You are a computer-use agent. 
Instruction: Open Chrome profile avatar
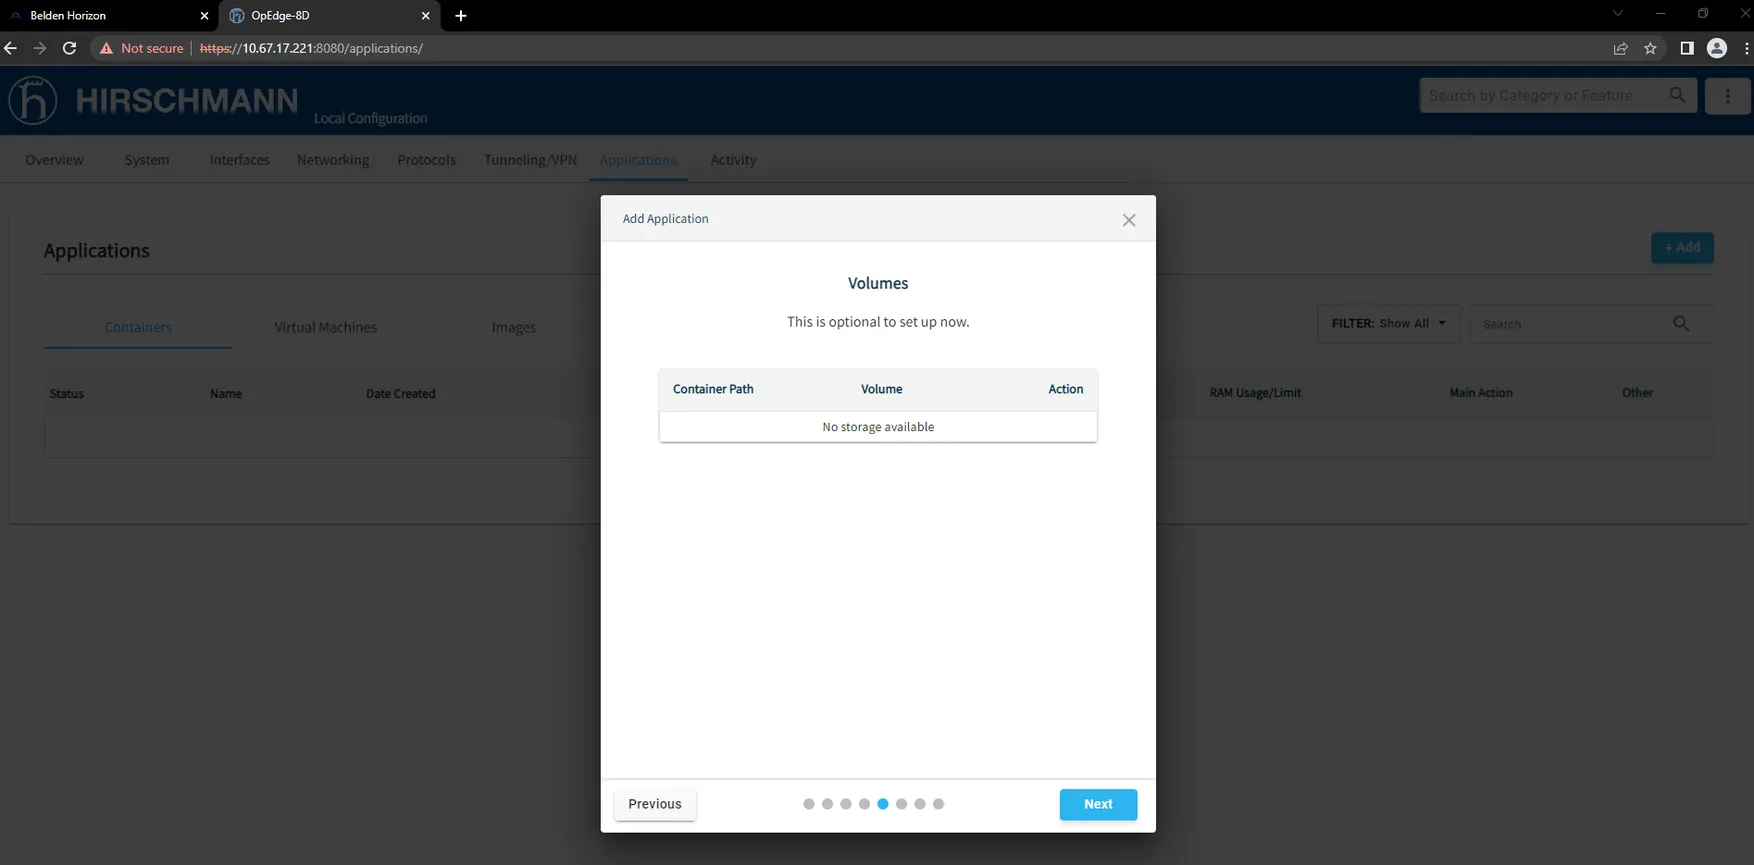pos(1717,48)
